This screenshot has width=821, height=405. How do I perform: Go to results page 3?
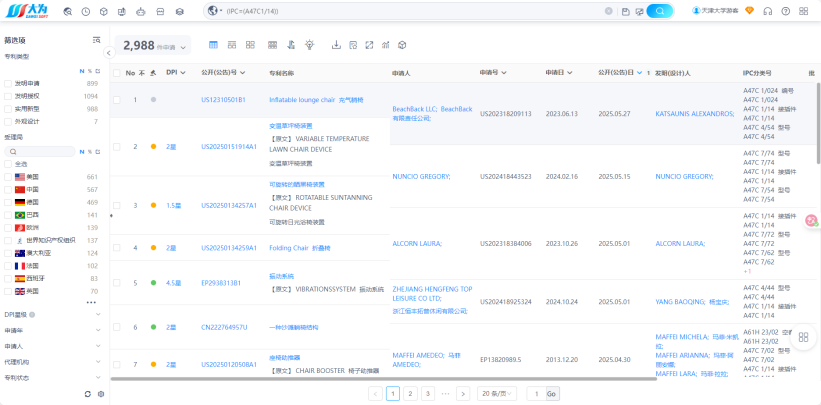click(x=428, y=393)
